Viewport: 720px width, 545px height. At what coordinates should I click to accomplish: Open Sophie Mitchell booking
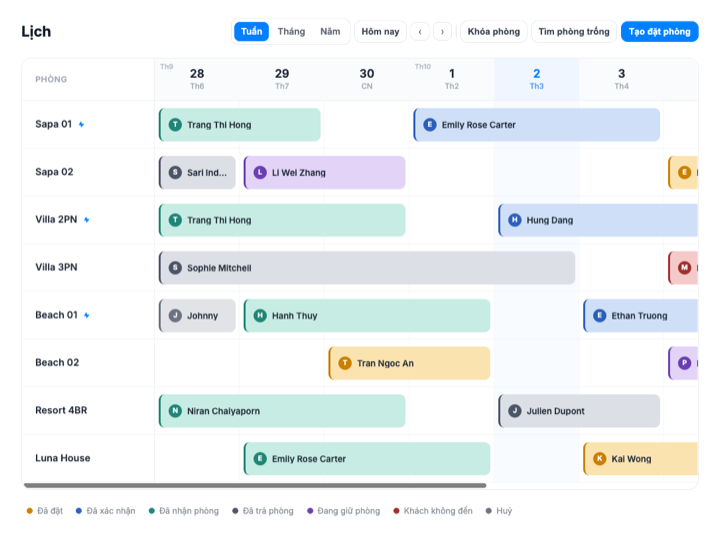point(367,268)
